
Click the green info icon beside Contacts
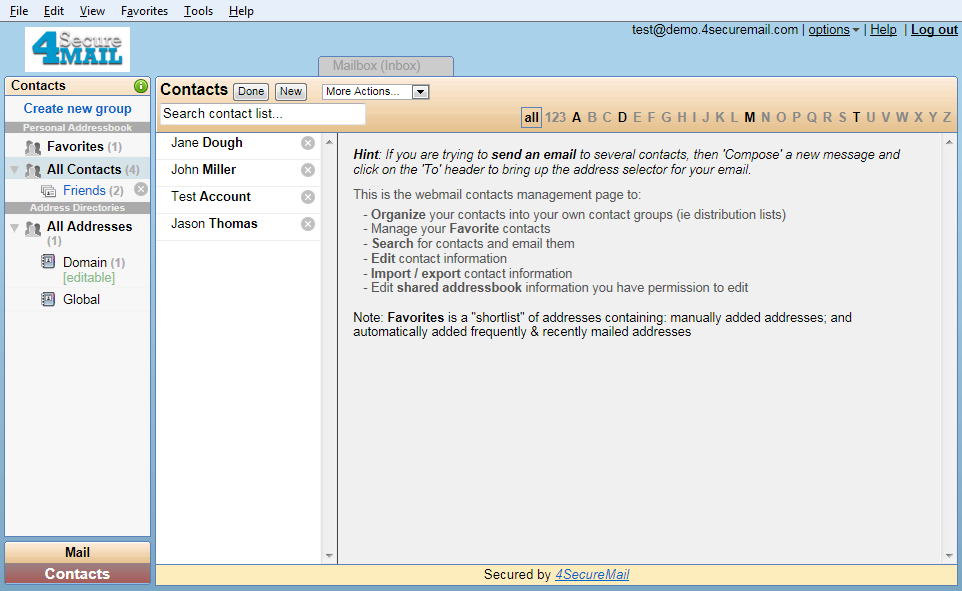point(141,86)
